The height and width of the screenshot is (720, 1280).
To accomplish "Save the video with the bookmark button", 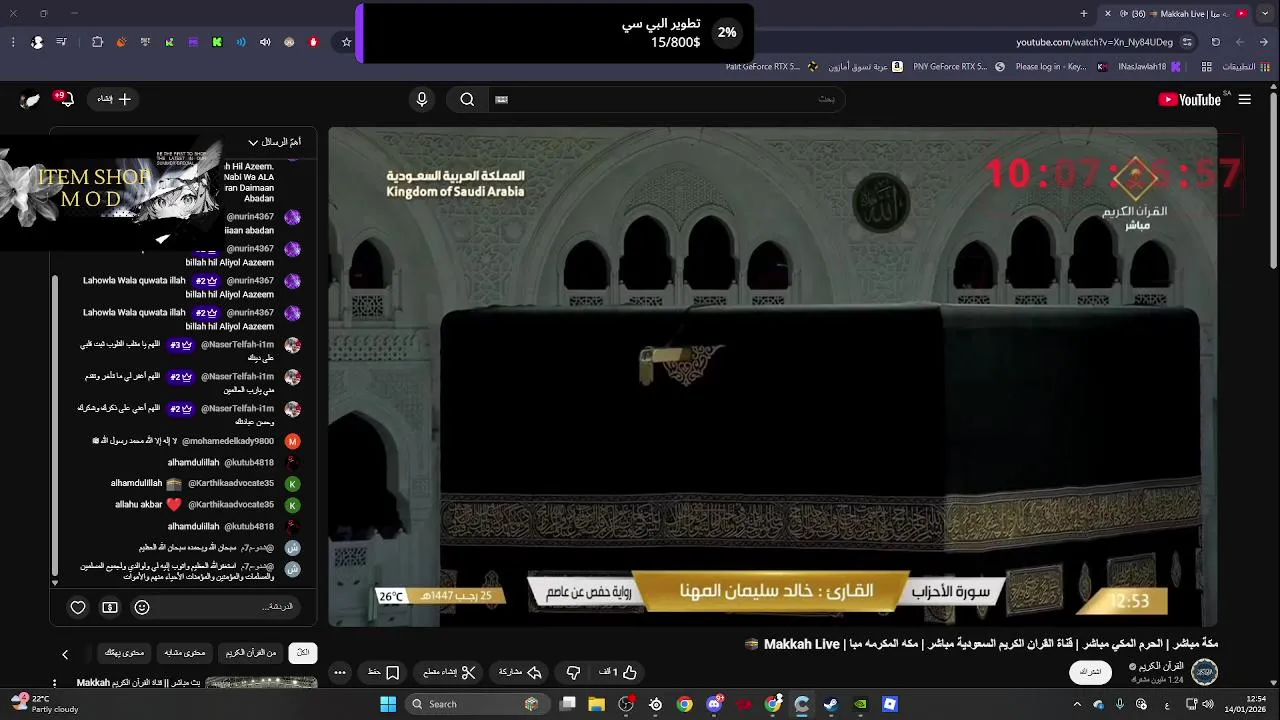I will pyautogui.click(x=384, y=672).
